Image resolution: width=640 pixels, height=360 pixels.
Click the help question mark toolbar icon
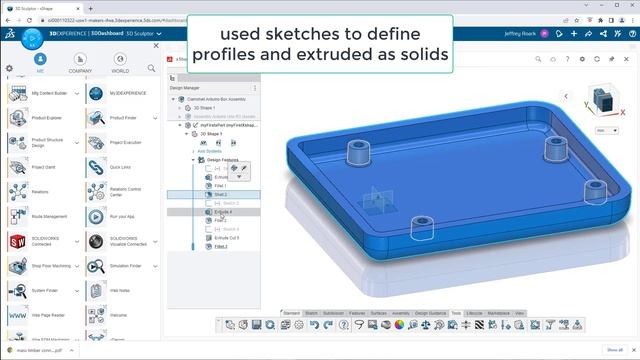click(344, 325)
